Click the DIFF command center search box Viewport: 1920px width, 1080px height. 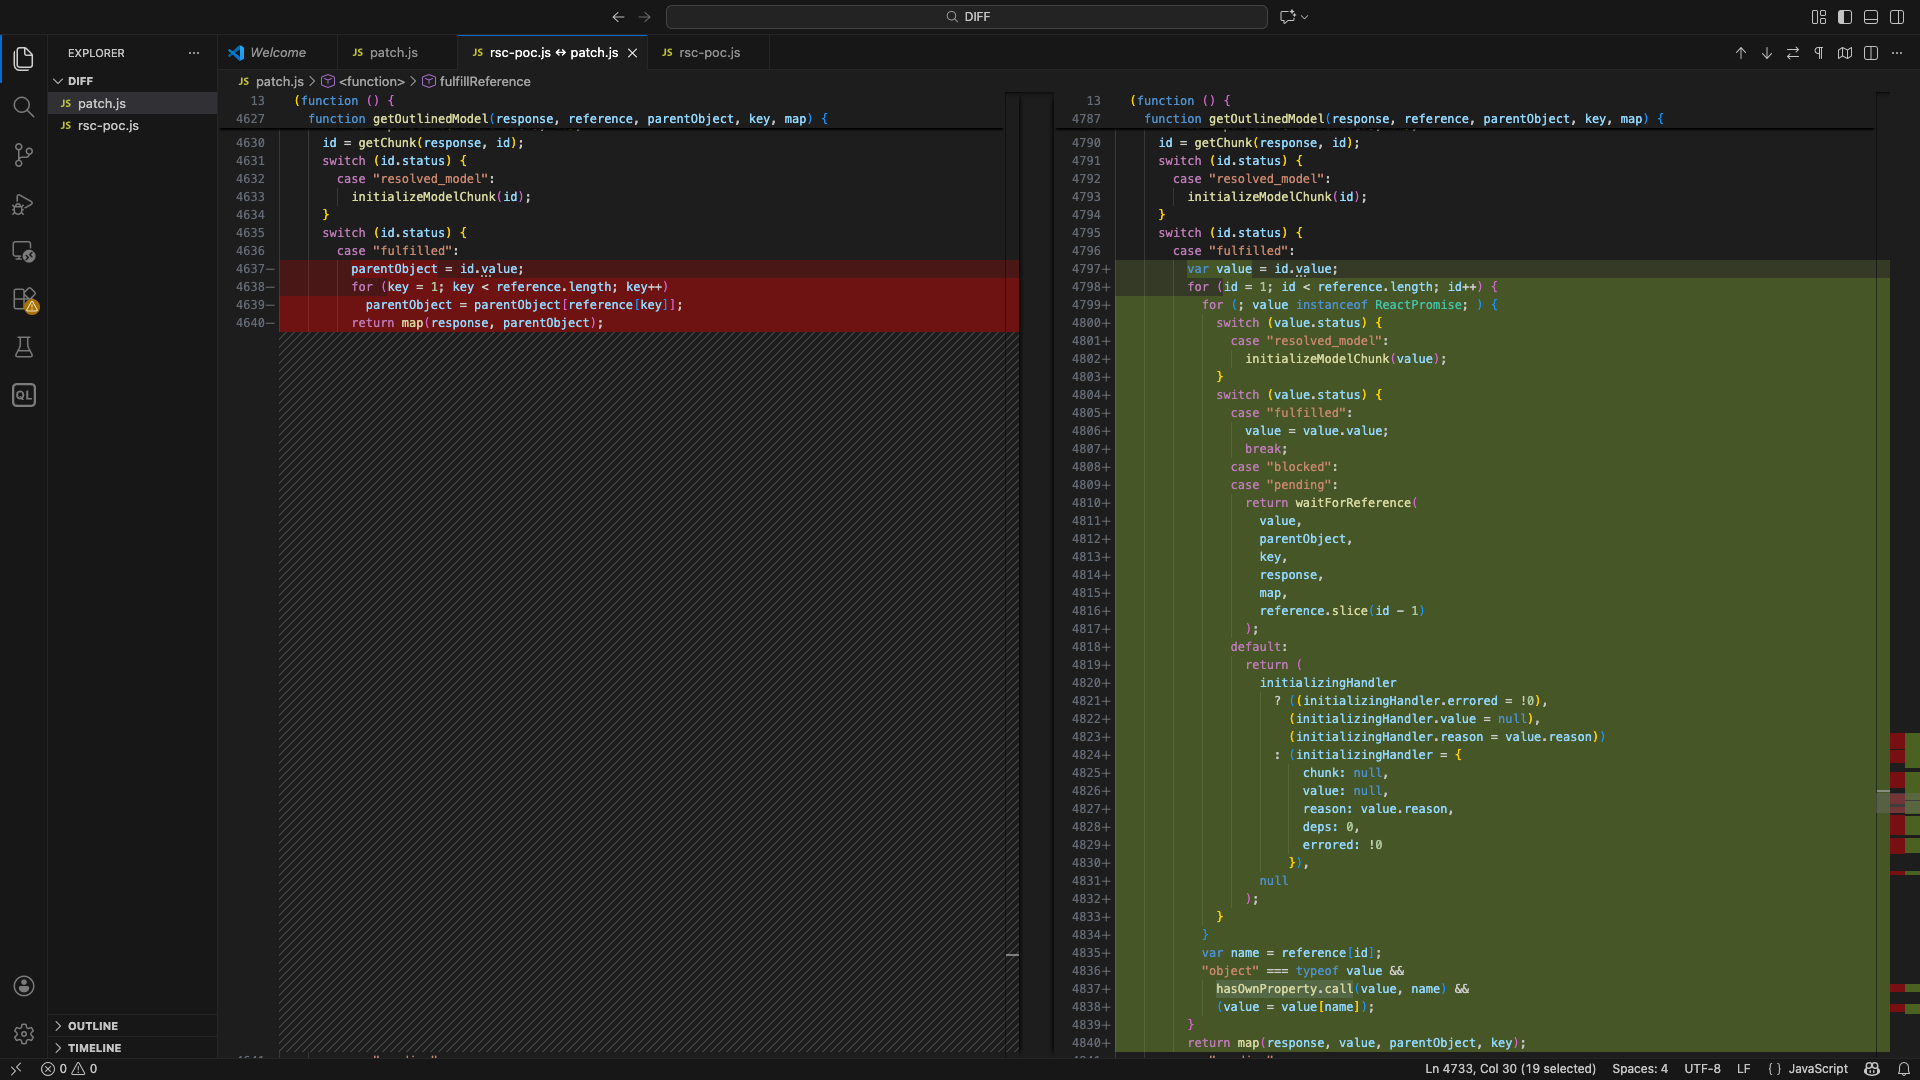[x=966, y=17]
